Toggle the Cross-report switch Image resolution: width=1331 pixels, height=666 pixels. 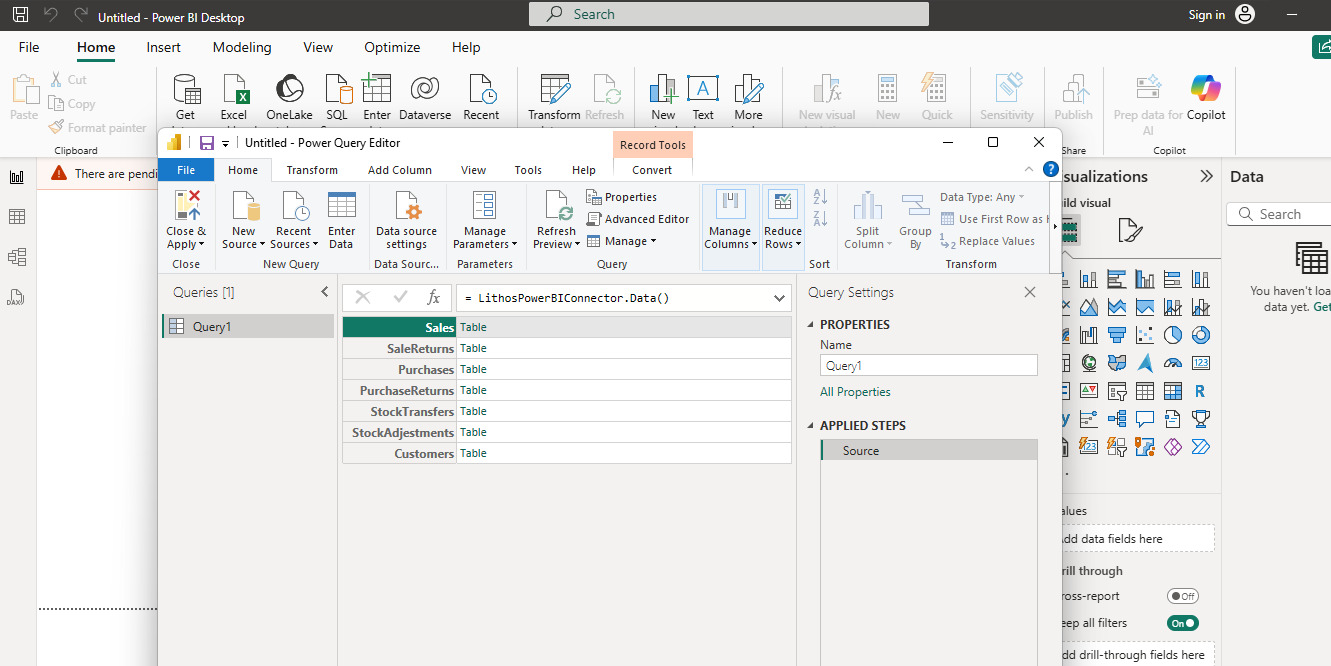1183,596
